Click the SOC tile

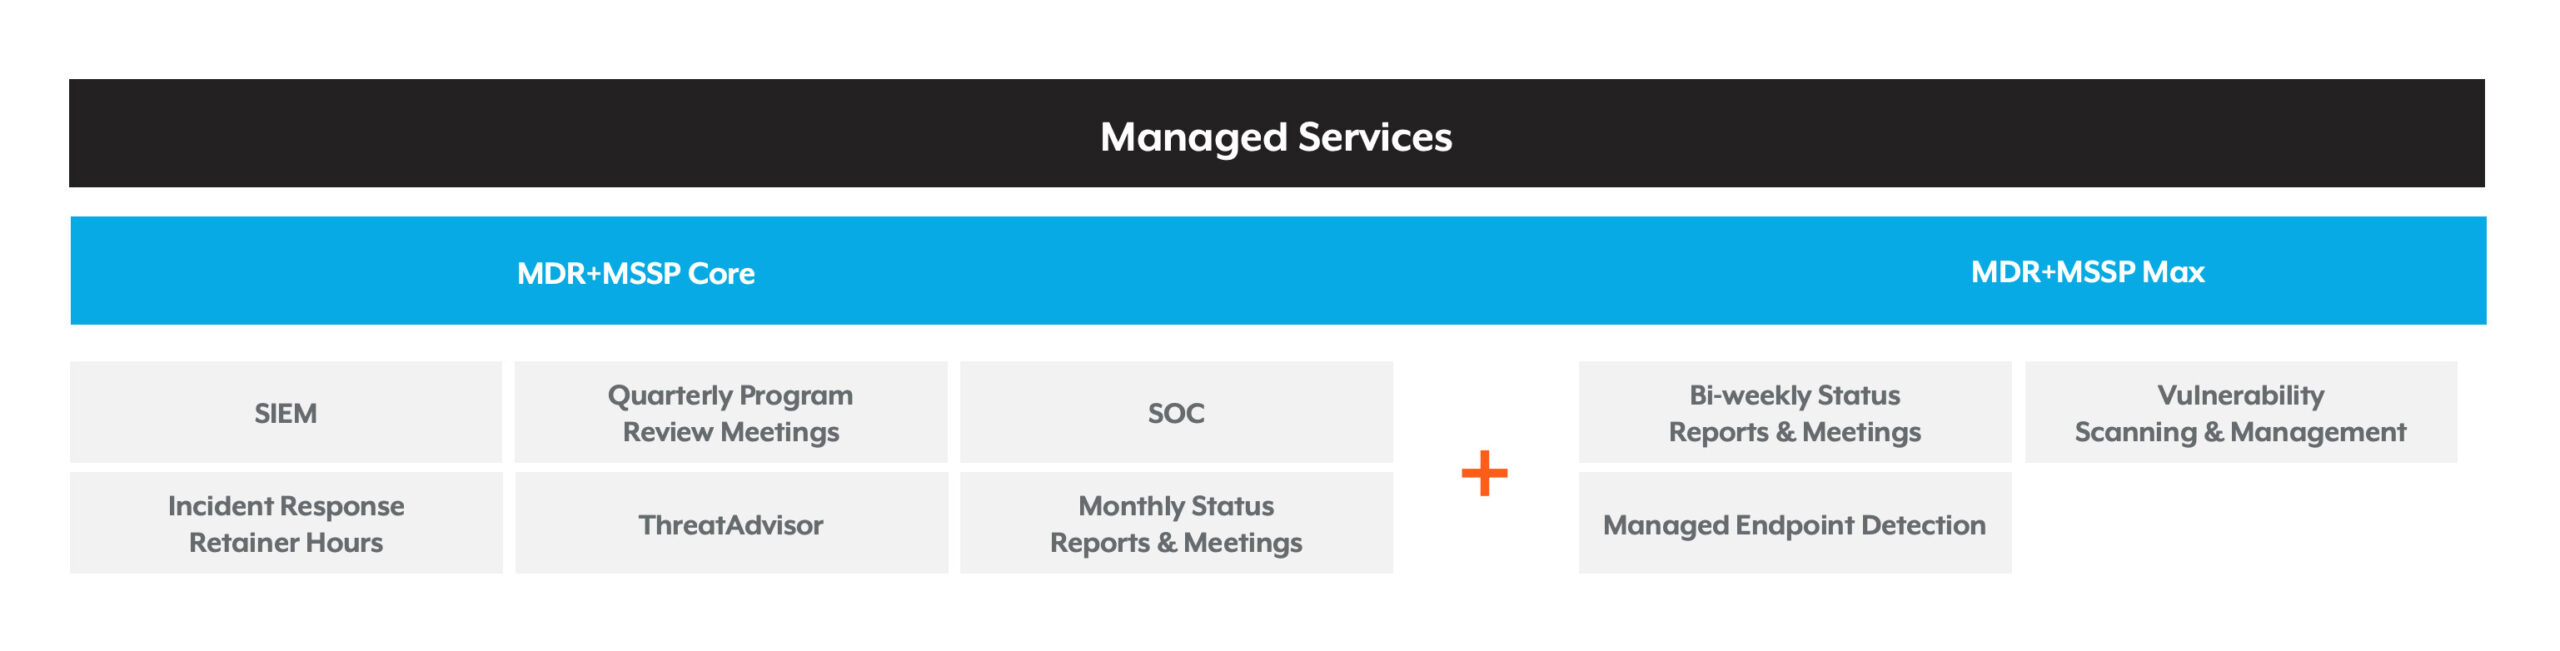point(1176,412)
